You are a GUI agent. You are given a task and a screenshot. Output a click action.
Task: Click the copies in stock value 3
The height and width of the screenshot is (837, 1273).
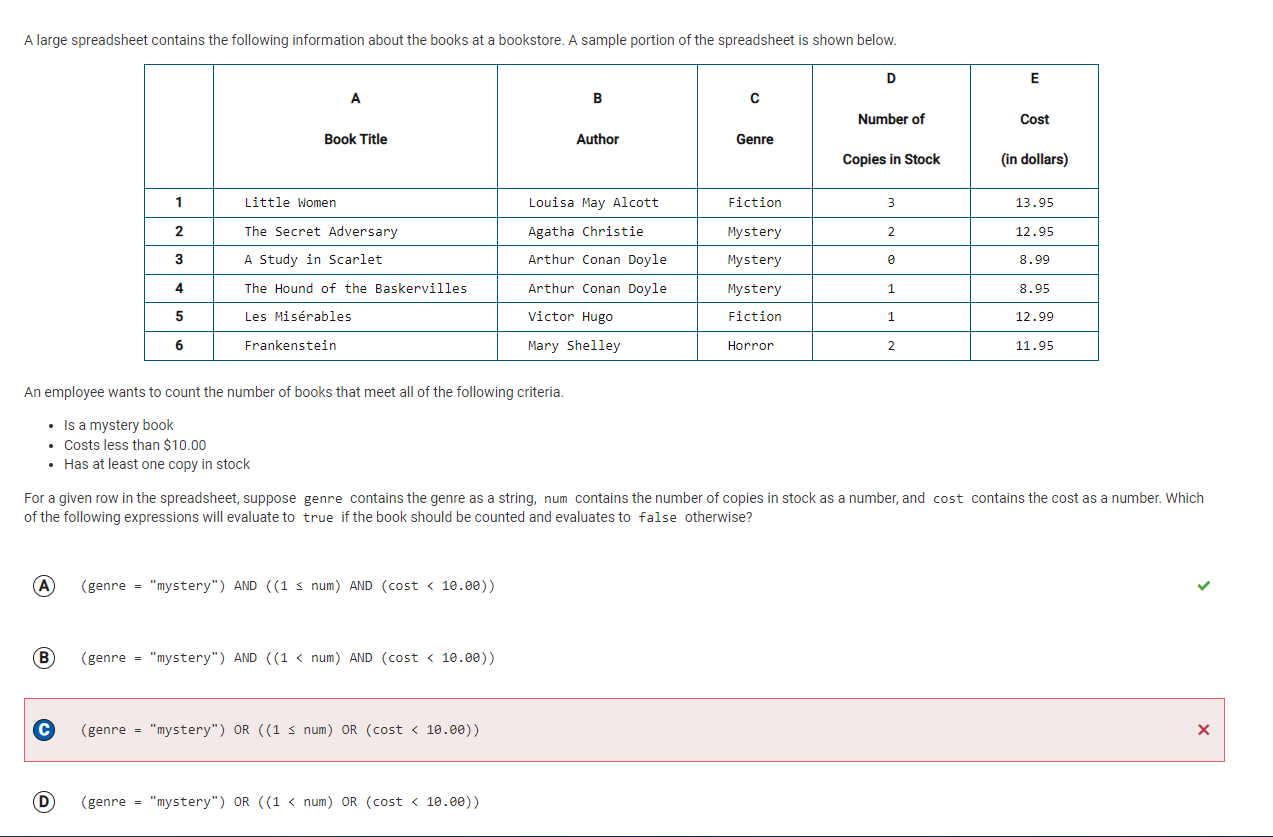coord(891,203)
